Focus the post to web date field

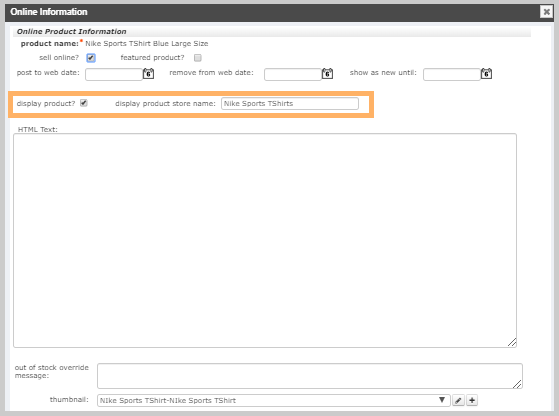(x=114, y=74)
